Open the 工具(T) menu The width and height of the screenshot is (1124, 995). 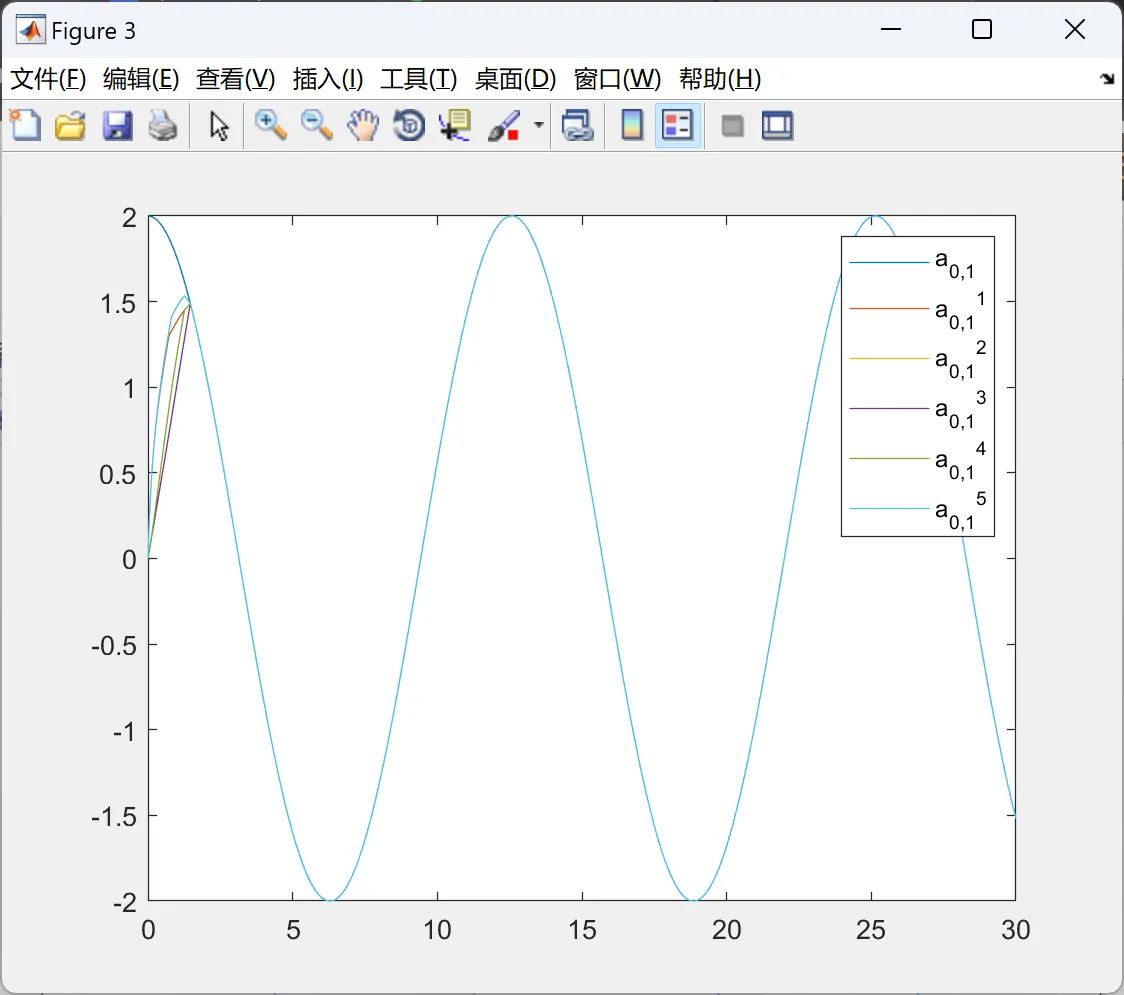coord(419,79)
